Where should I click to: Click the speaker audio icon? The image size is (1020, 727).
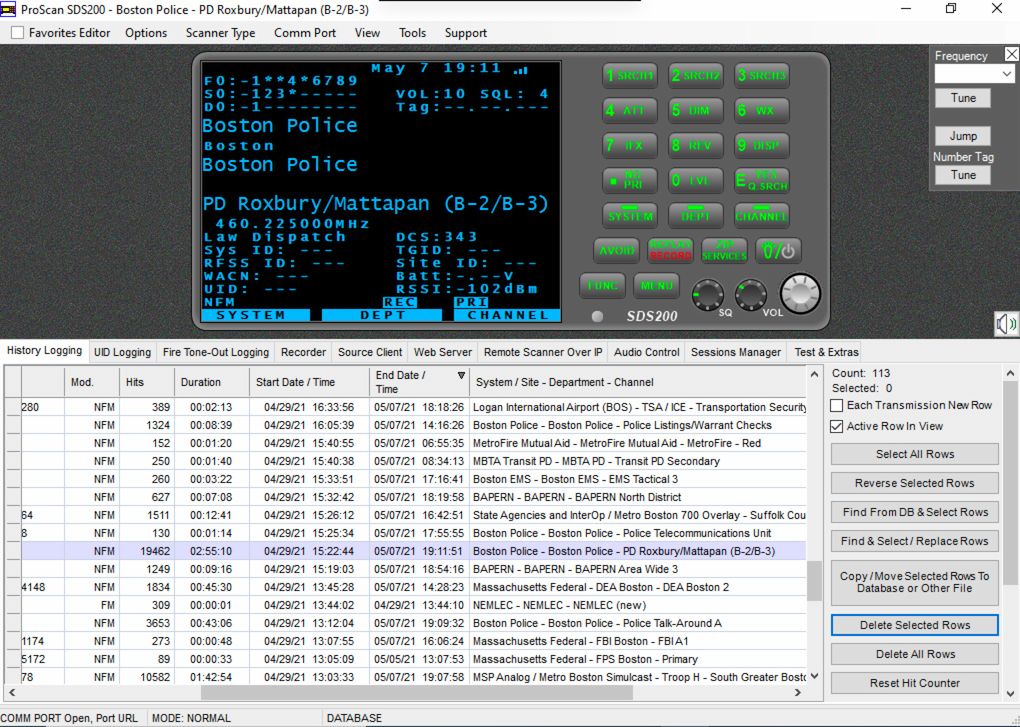point(1004,323)
